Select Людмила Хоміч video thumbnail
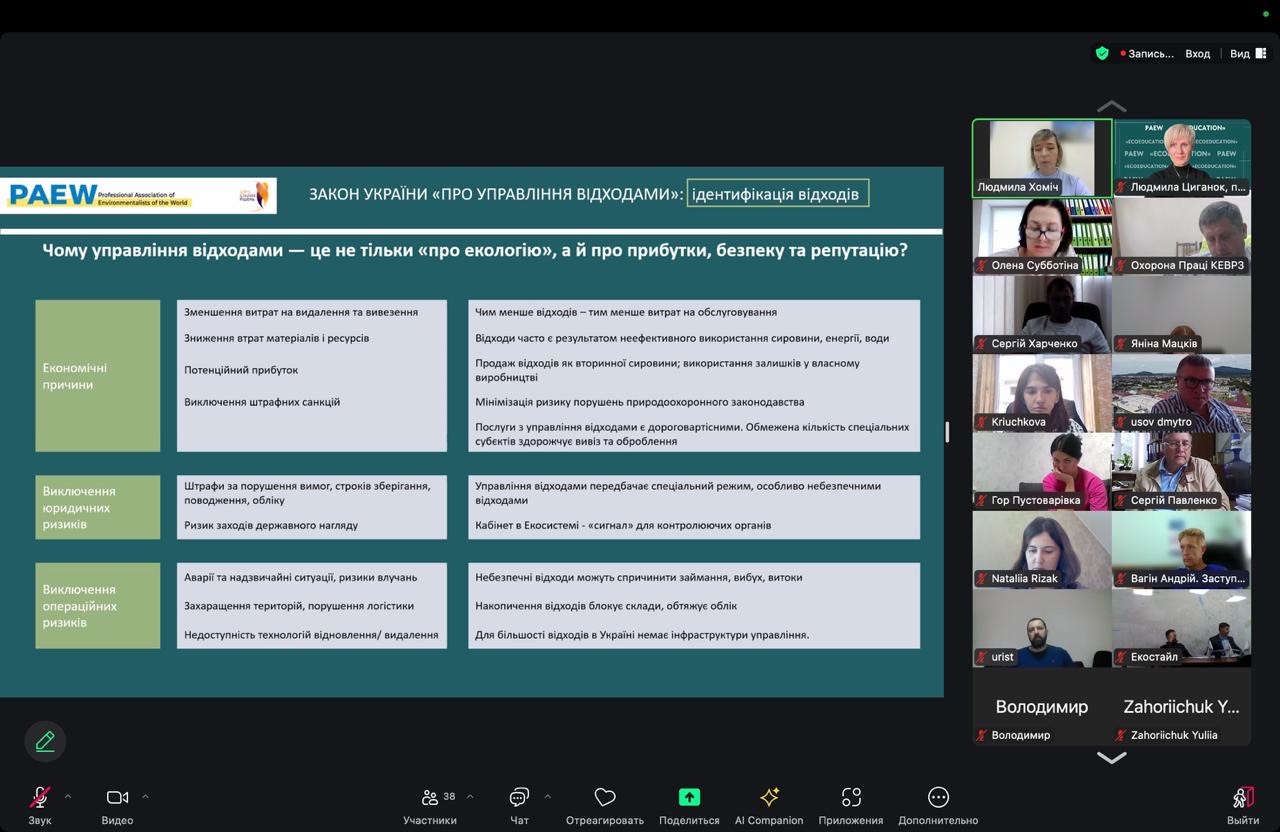1280x832 pixels. click(x=1042, y=158)
